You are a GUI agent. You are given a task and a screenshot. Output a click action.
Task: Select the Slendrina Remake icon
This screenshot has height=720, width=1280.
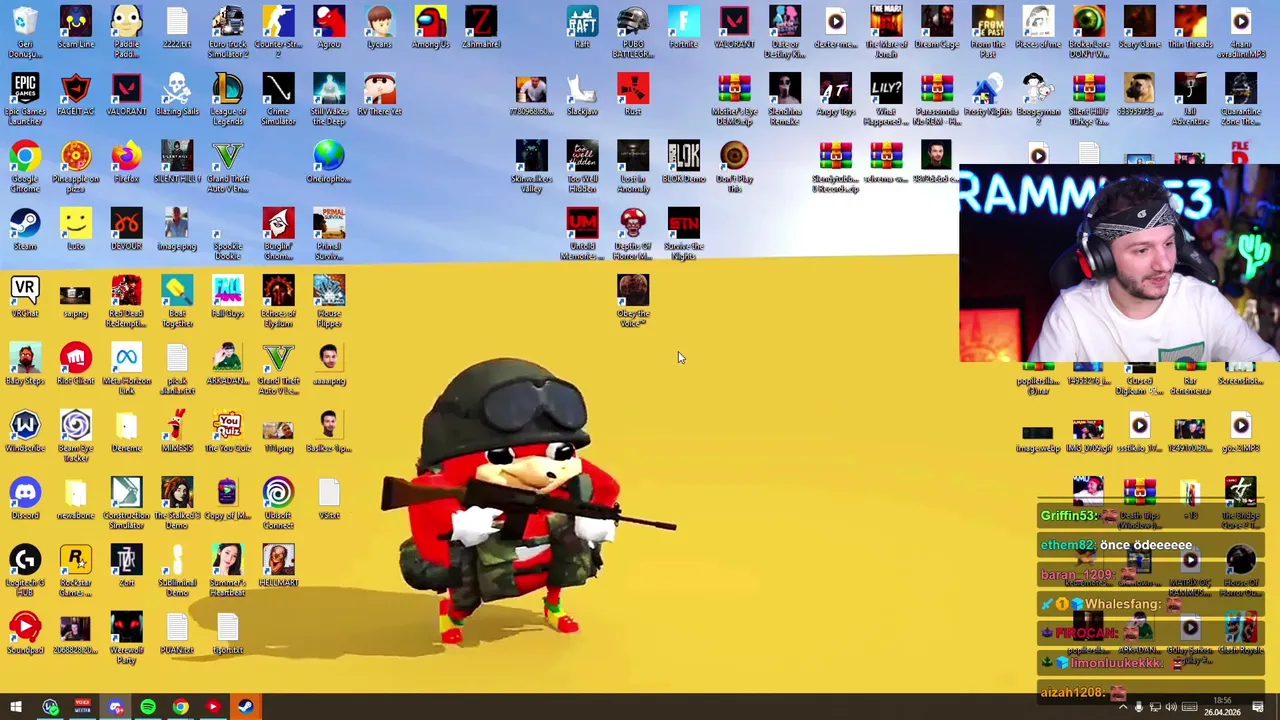click(785, 98)
